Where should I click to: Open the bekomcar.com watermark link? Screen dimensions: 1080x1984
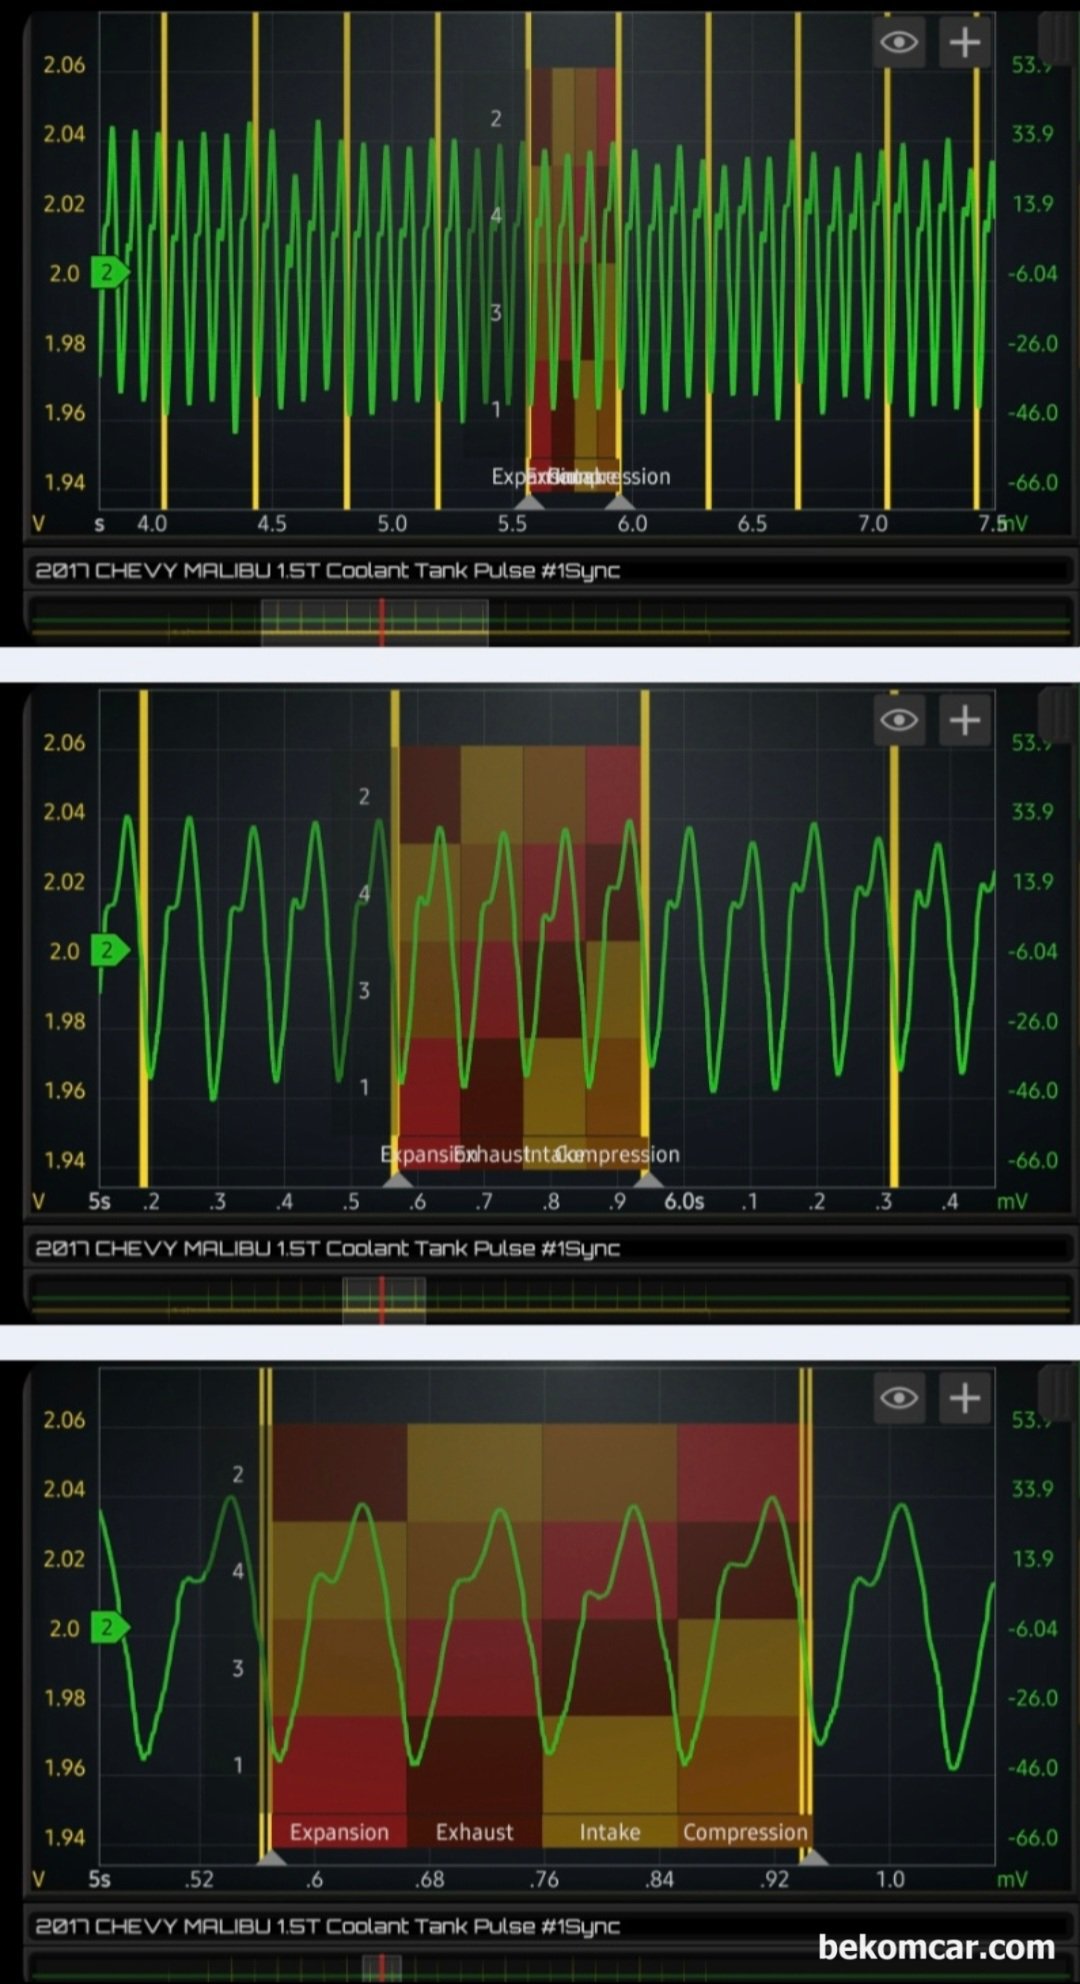point(936,1946)
